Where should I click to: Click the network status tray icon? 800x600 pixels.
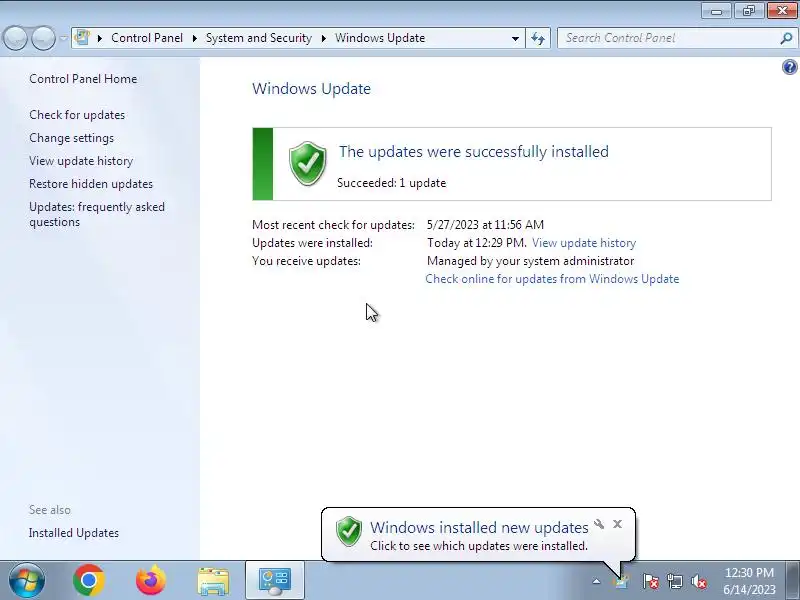click(x=675, y=581)
